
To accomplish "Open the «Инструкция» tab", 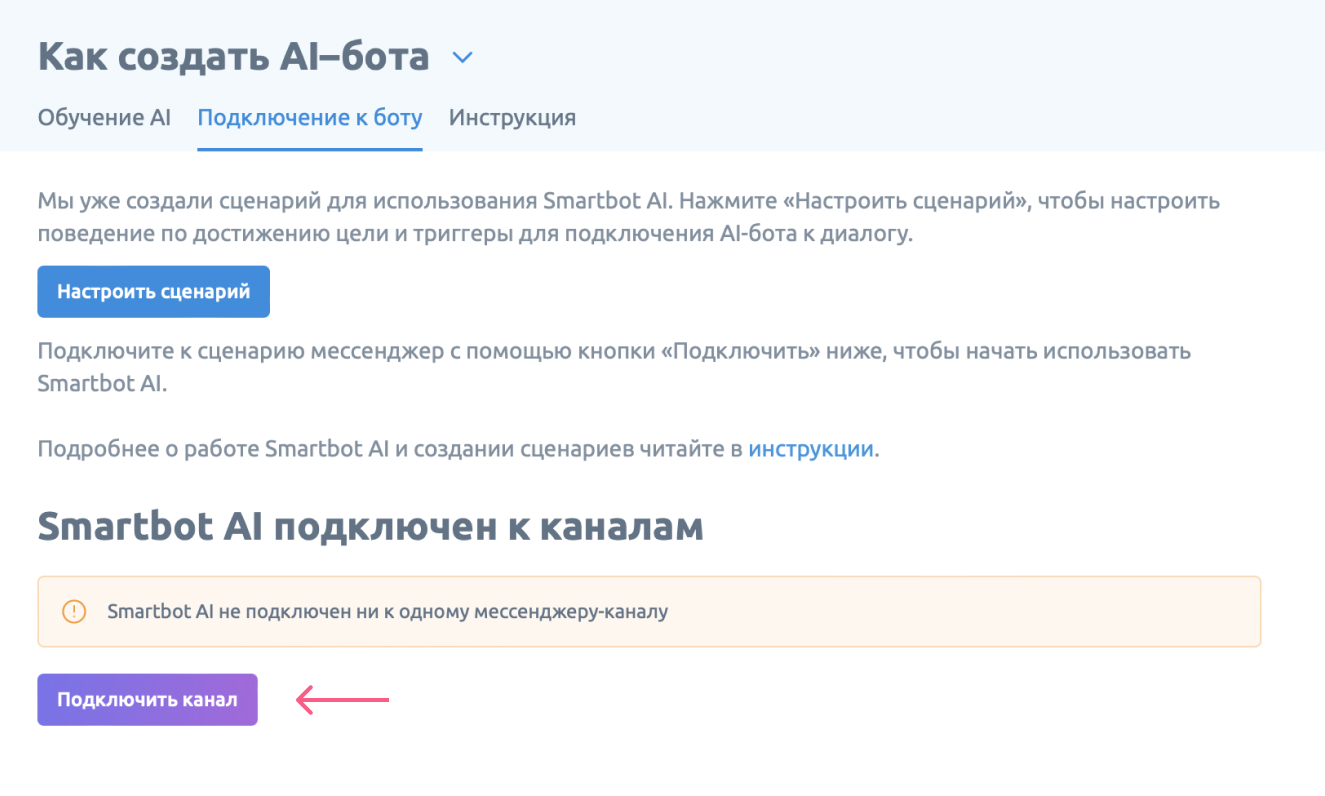I will point(512,118).
